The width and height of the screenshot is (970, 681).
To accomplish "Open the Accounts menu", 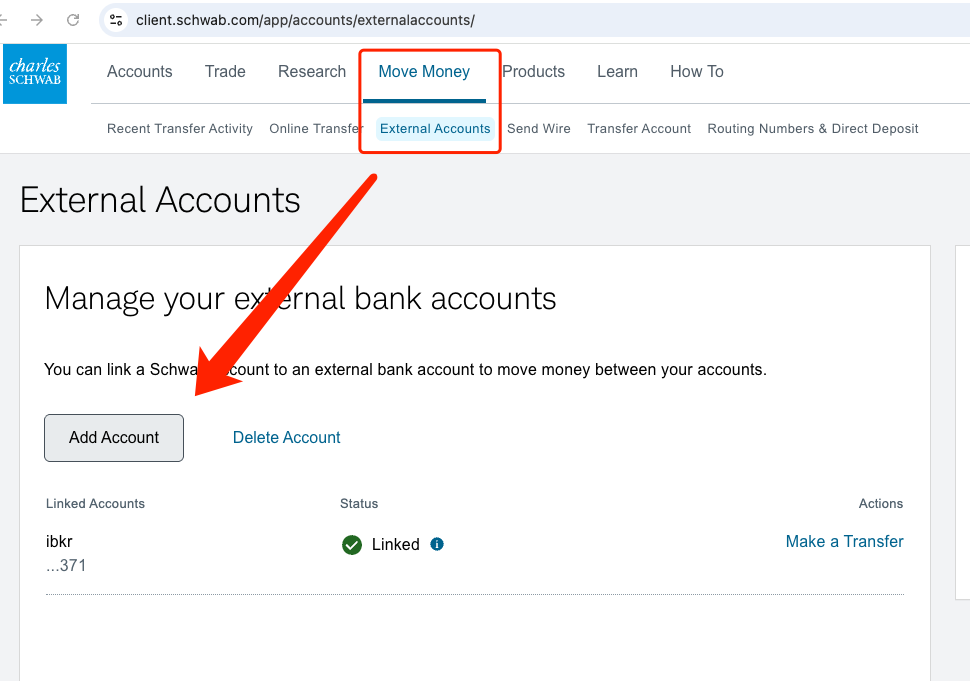I will point(140,72).
